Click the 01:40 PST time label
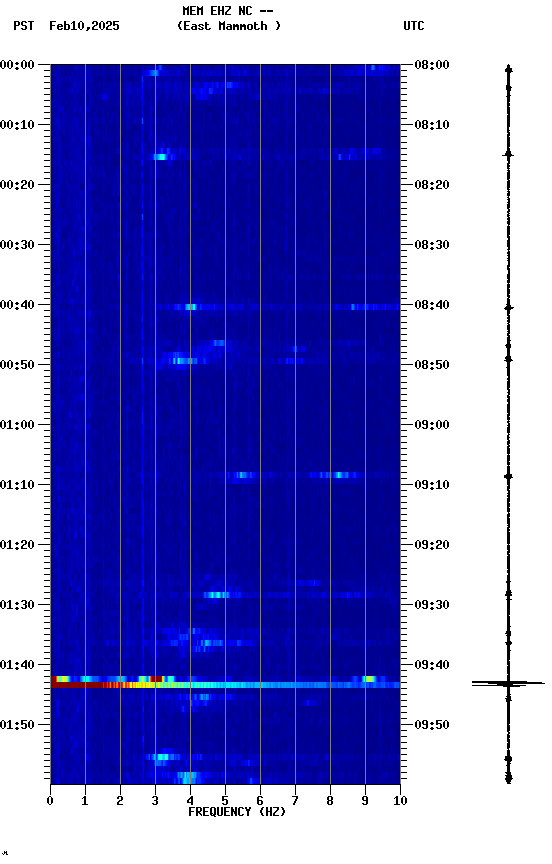 coord(17,665)
